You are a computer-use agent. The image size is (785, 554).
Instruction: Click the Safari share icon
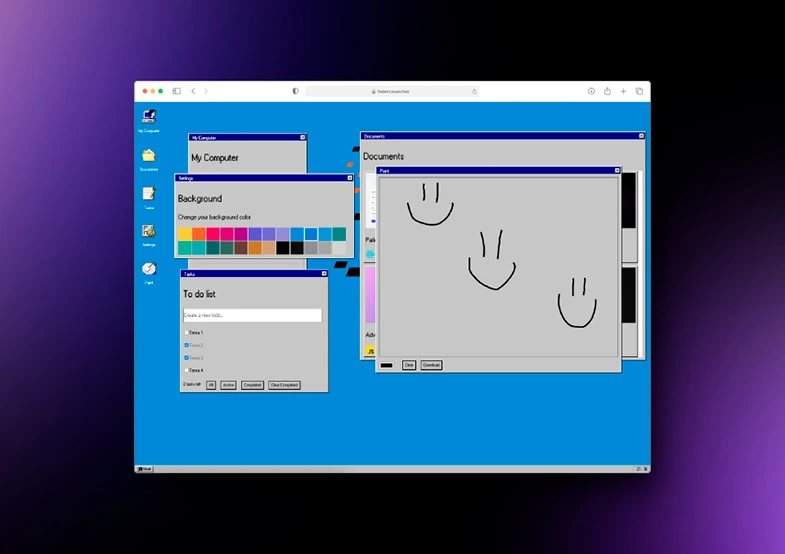click(607, 91)
